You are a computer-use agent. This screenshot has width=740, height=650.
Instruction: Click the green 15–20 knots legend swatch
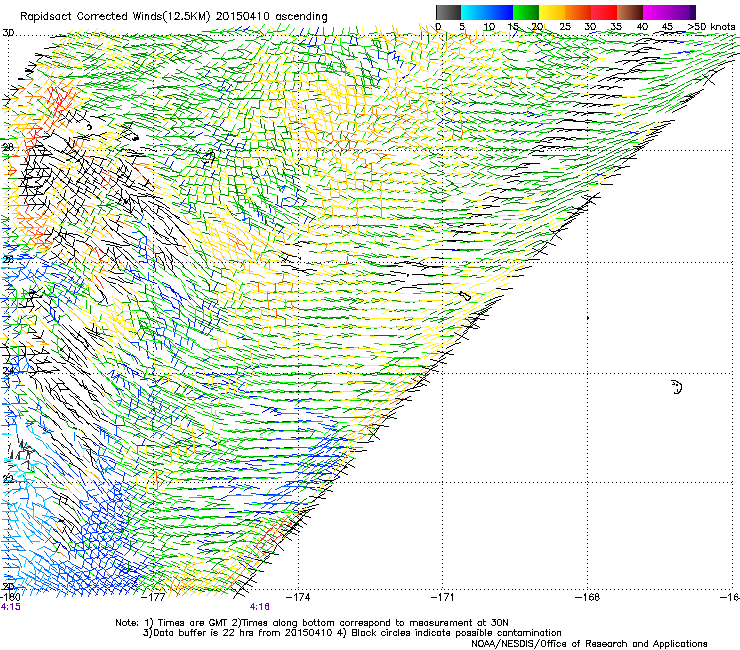click(x=526, y=12)
